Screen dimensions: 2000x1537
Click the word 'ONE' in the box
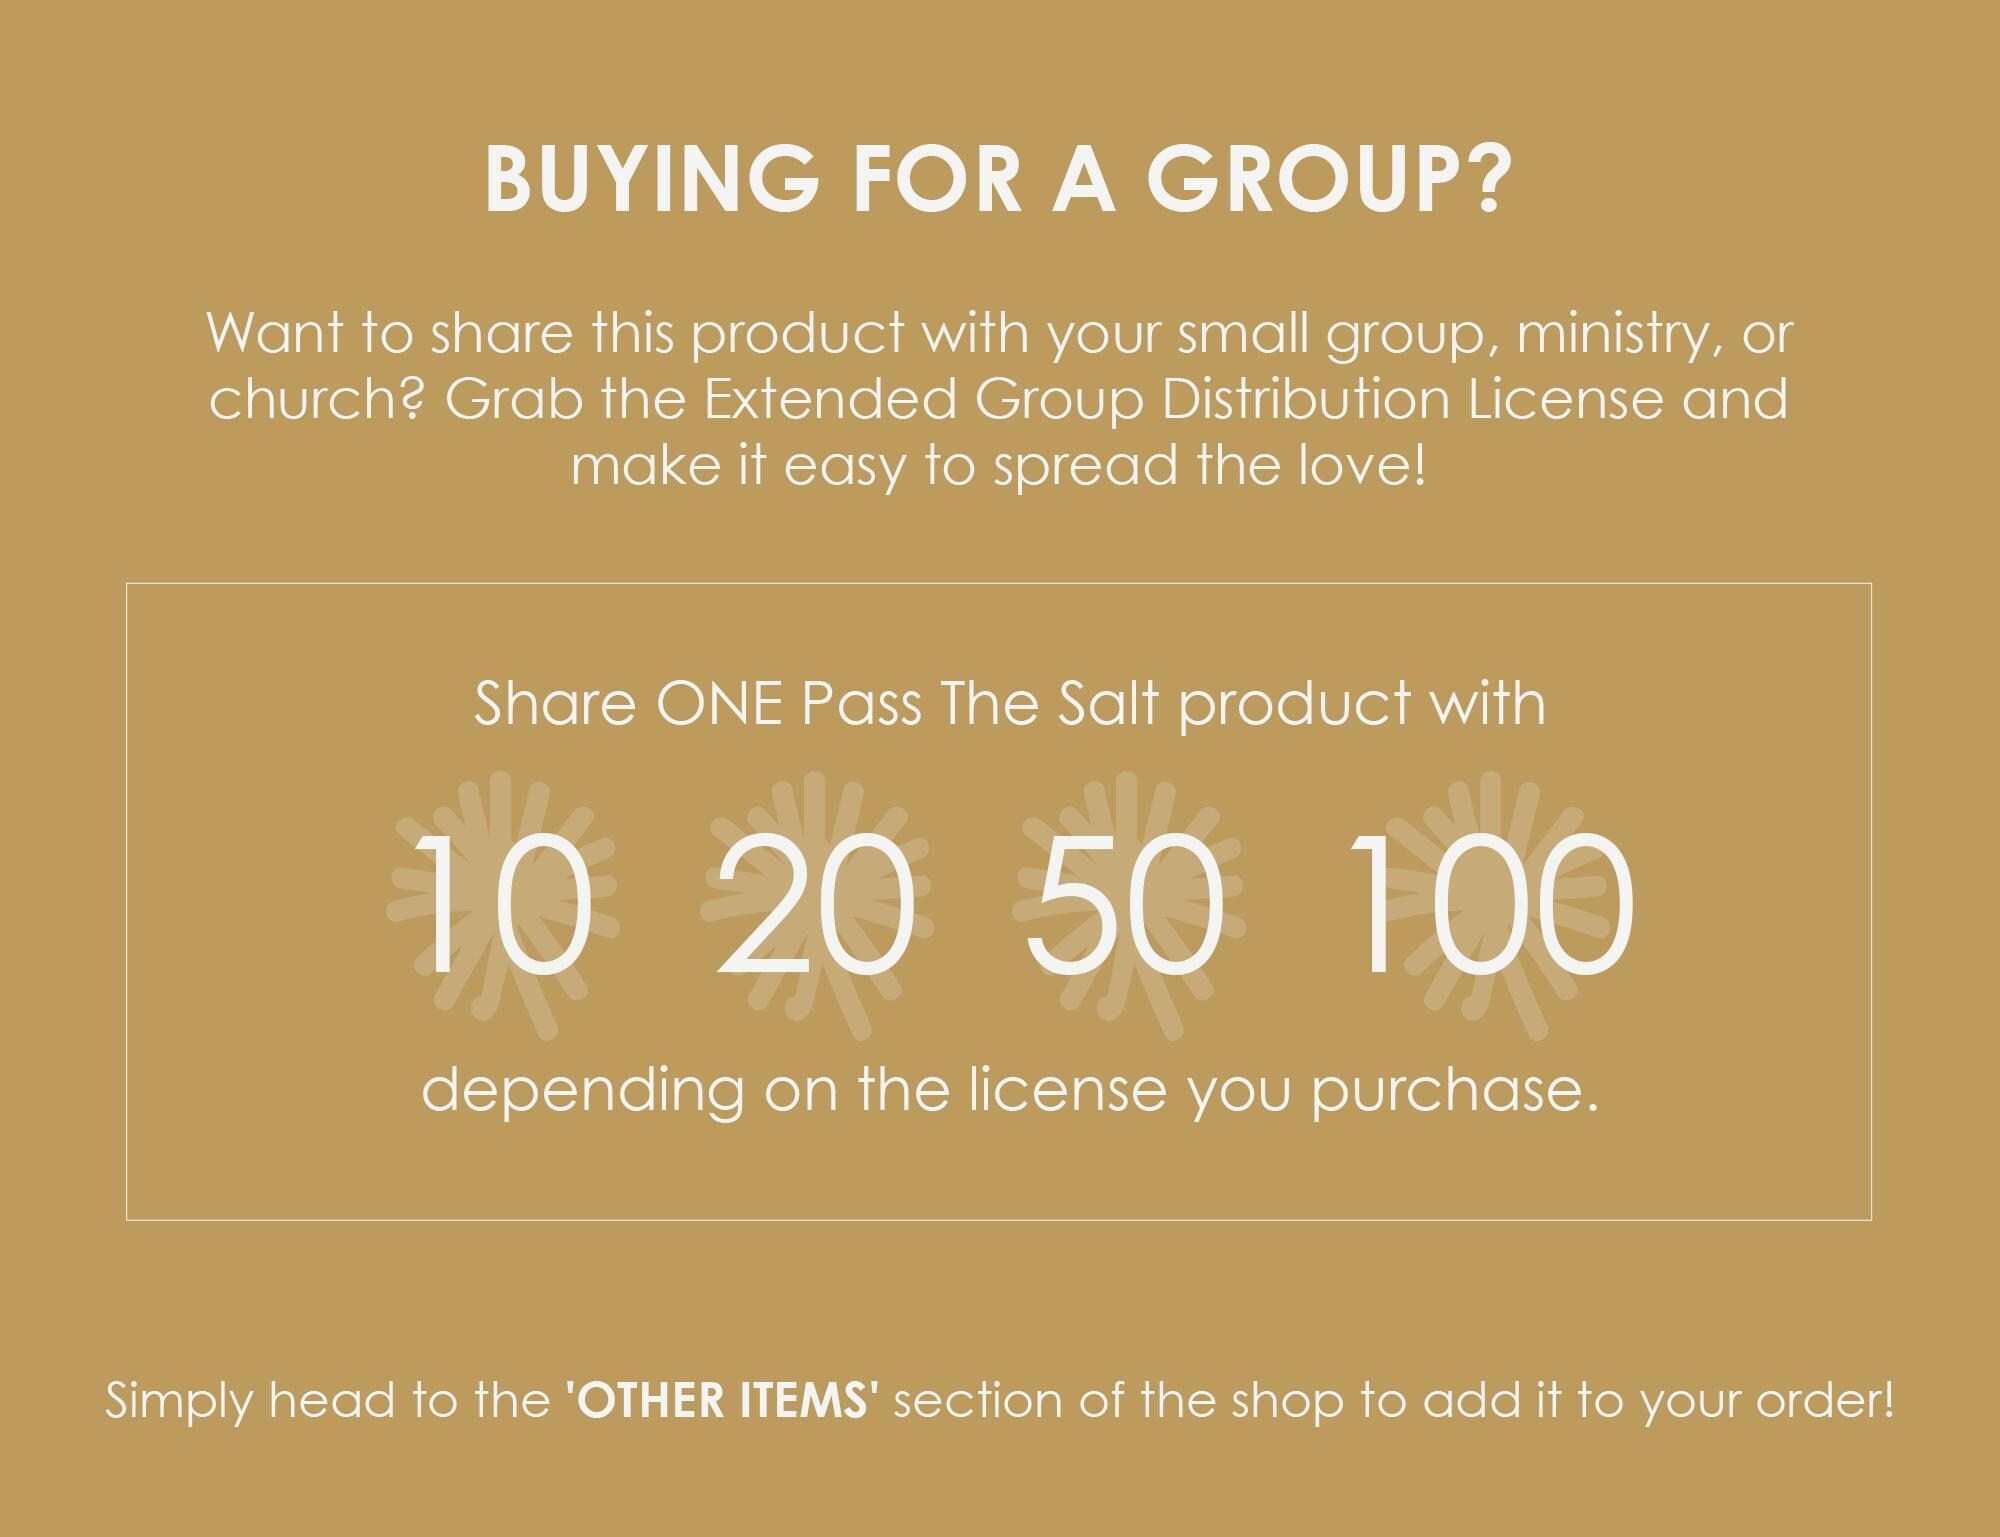[x=719, y=703]
